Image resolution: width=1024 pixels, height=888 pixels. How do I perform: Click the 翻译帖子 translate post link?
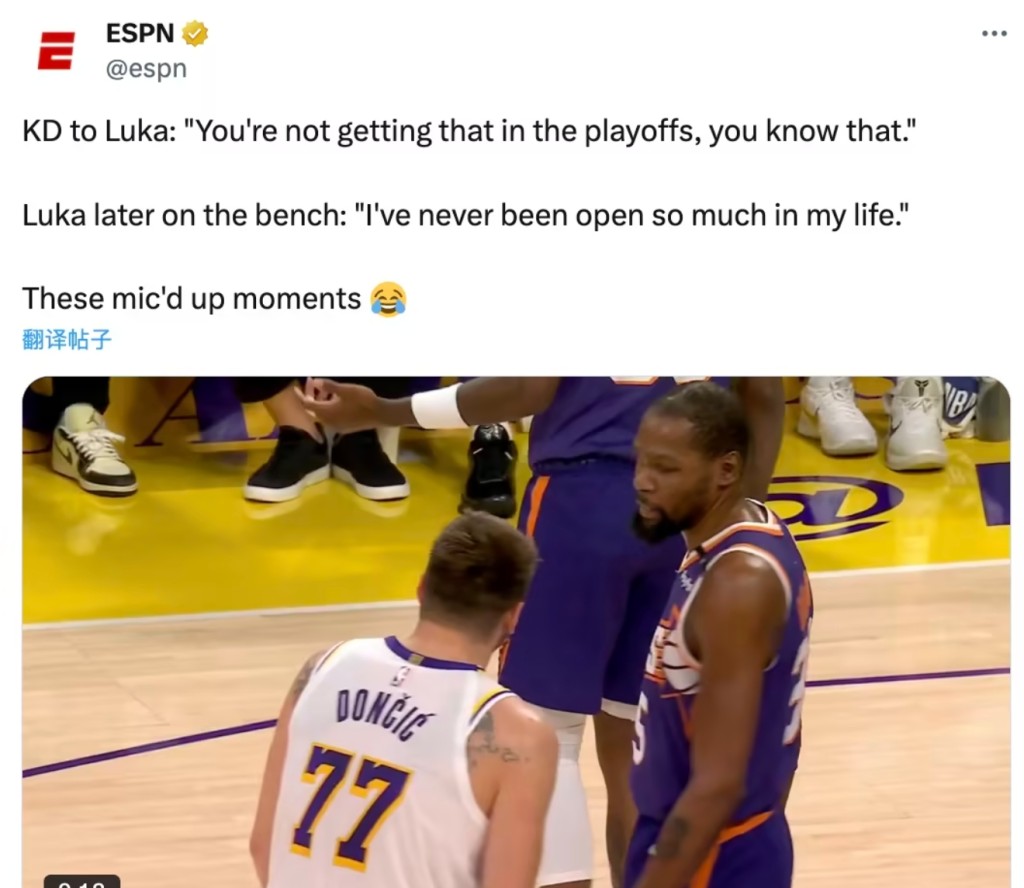(x=67, y=340)
